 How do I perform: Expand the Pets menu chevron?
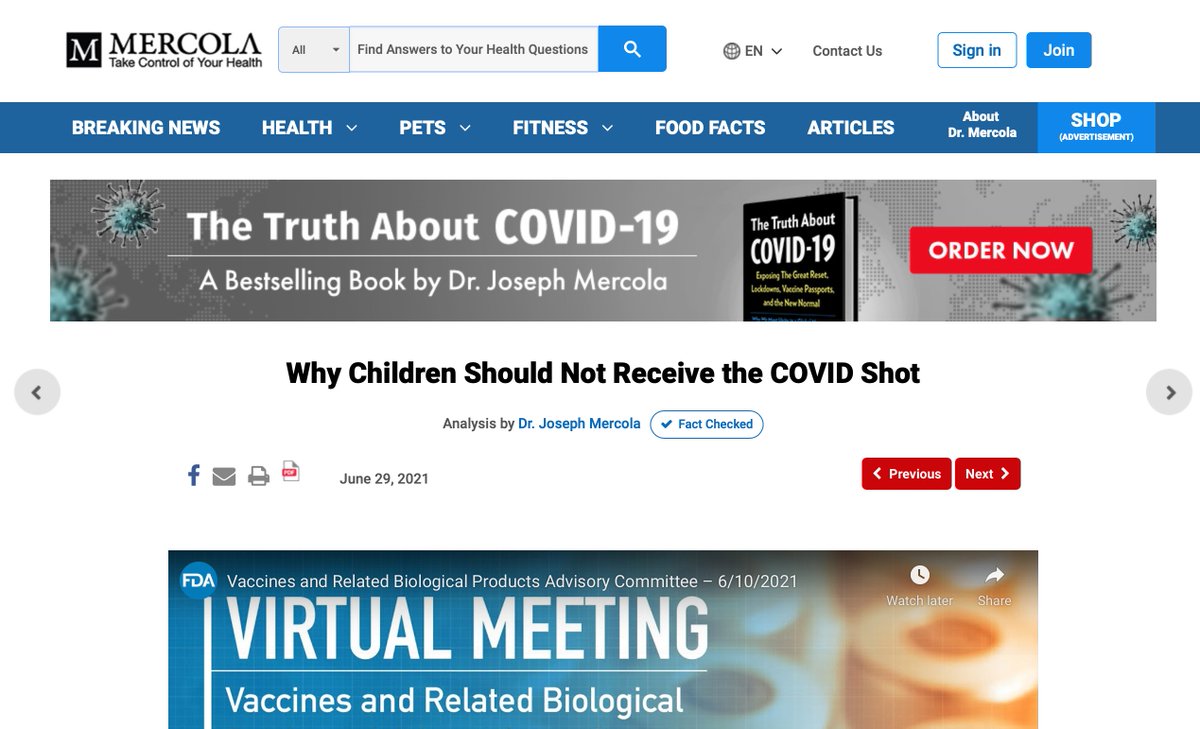click(464, 128)
